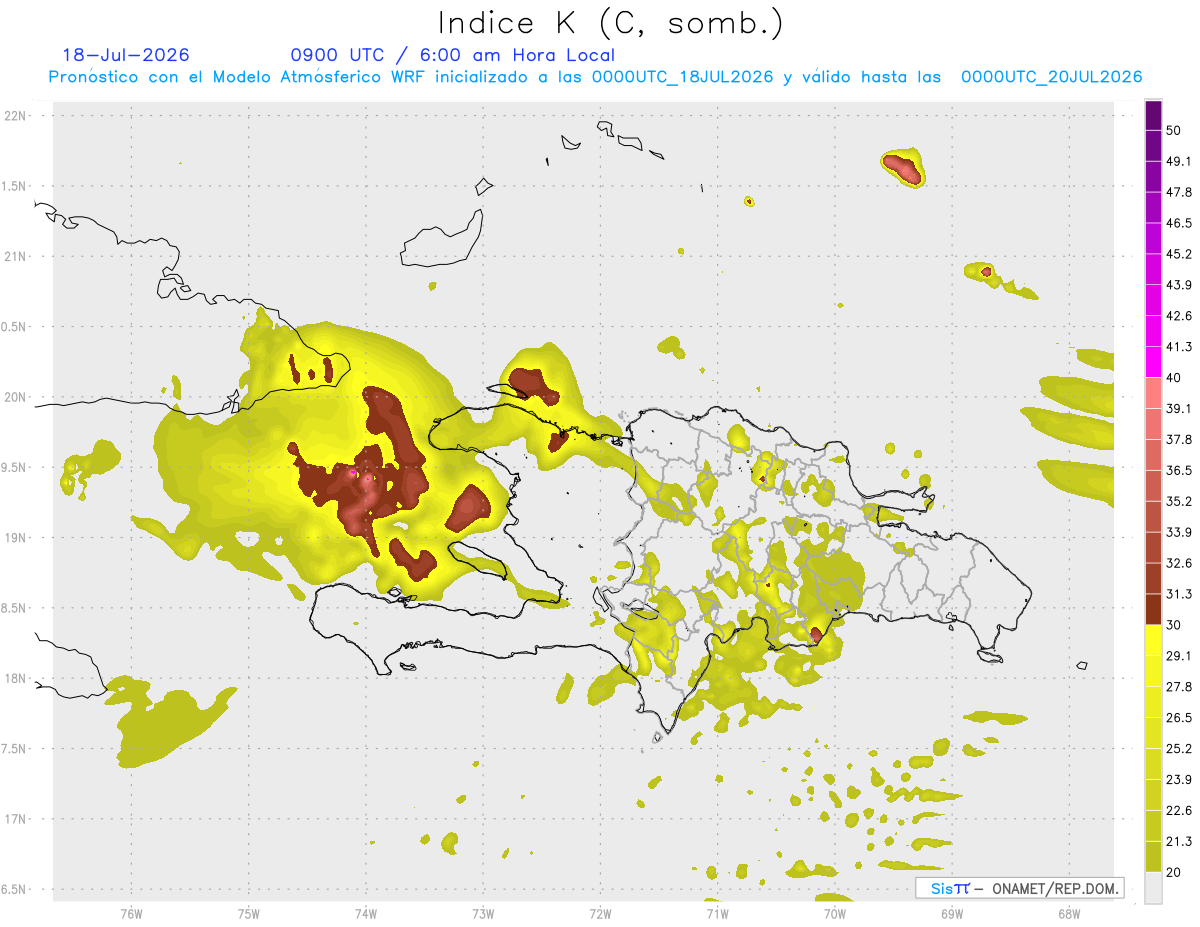
Task: Click the colorbar value "46.5"
Action: click(x=1179, y=224)
